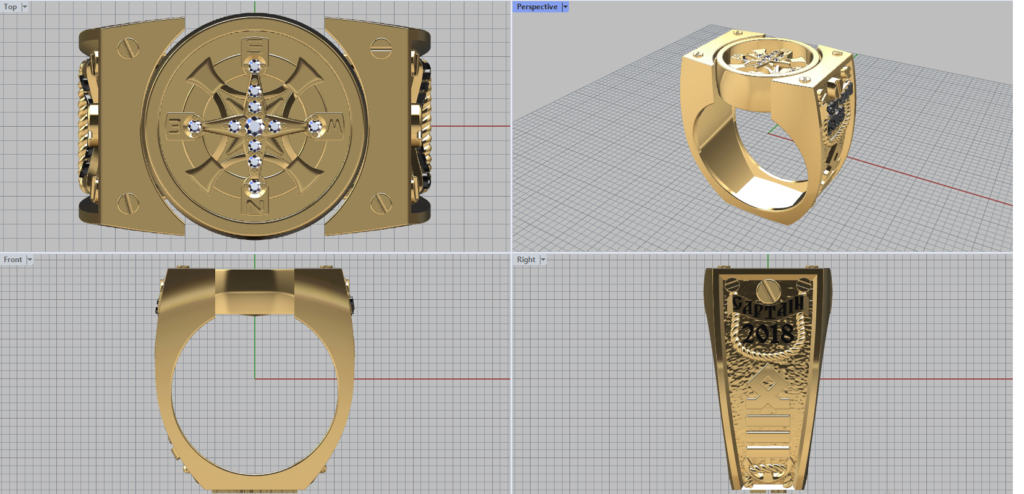Select the ring profile in Front viewport
The height and width of the screenshot is (494, 1024).
[255, 378]
